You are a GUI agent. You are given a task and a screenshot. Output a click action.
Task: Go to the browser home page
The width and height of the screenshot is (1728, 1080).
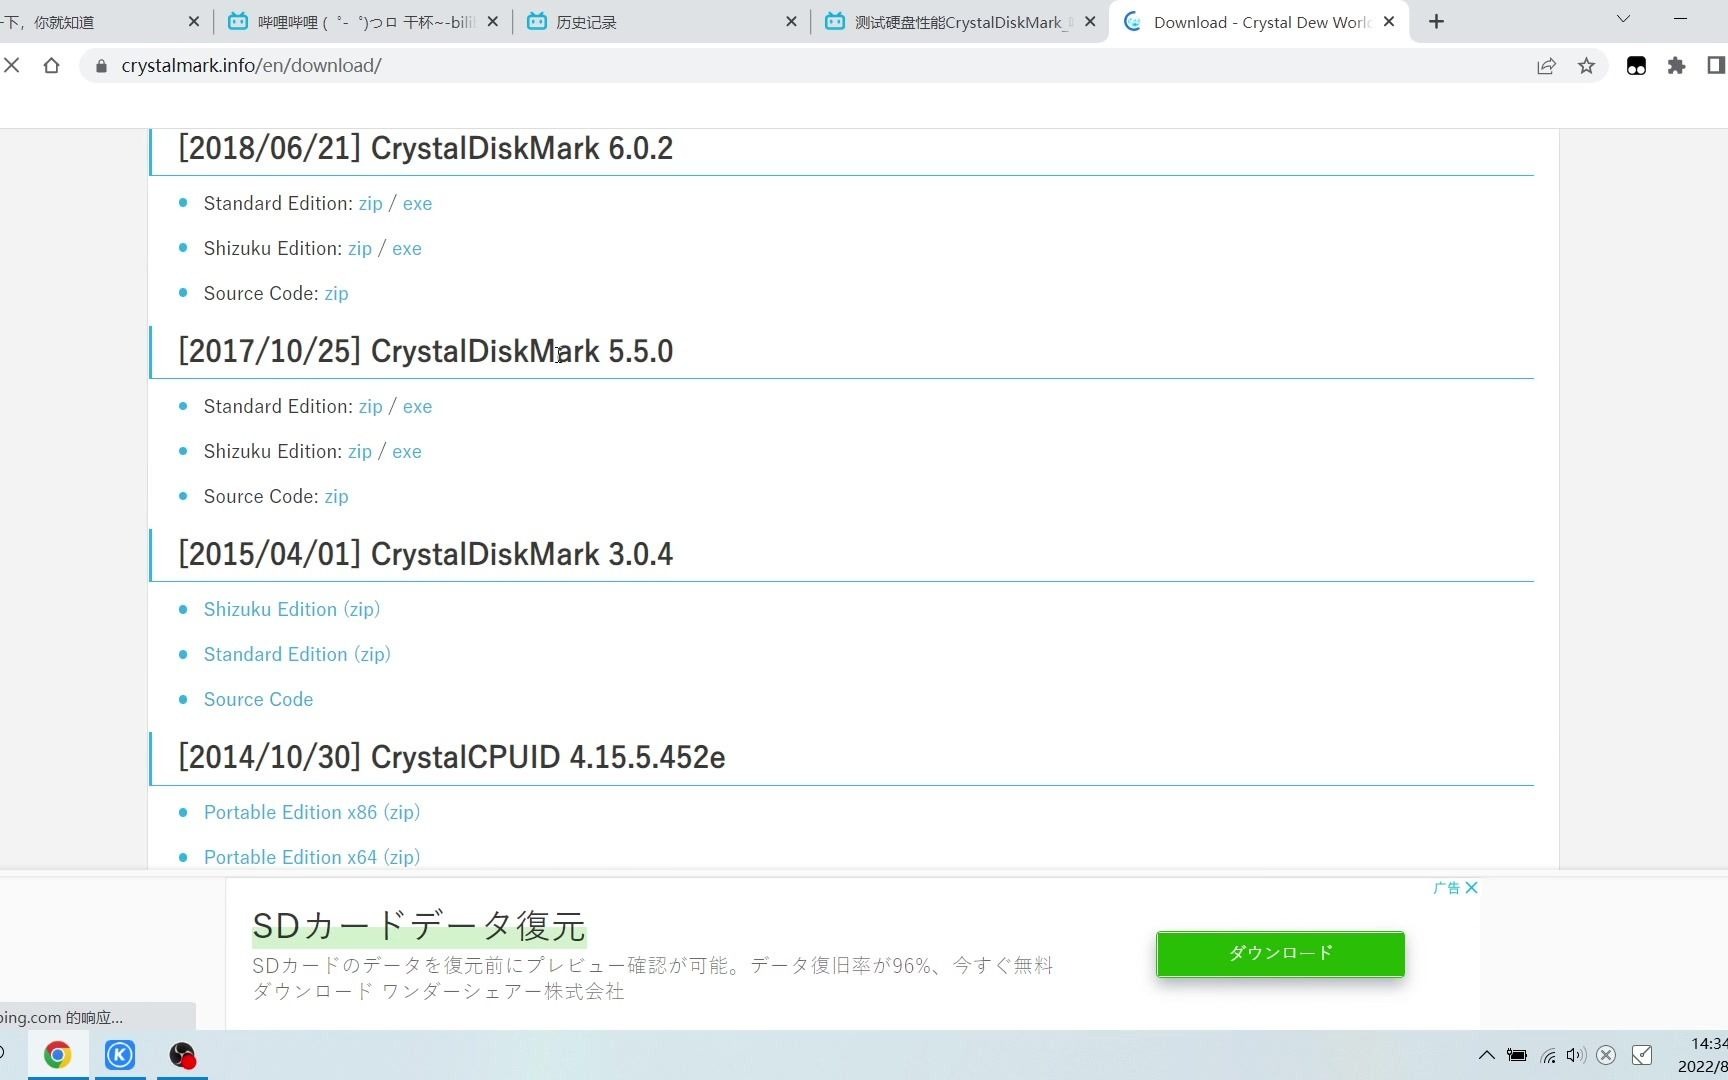tap(51, 66)
